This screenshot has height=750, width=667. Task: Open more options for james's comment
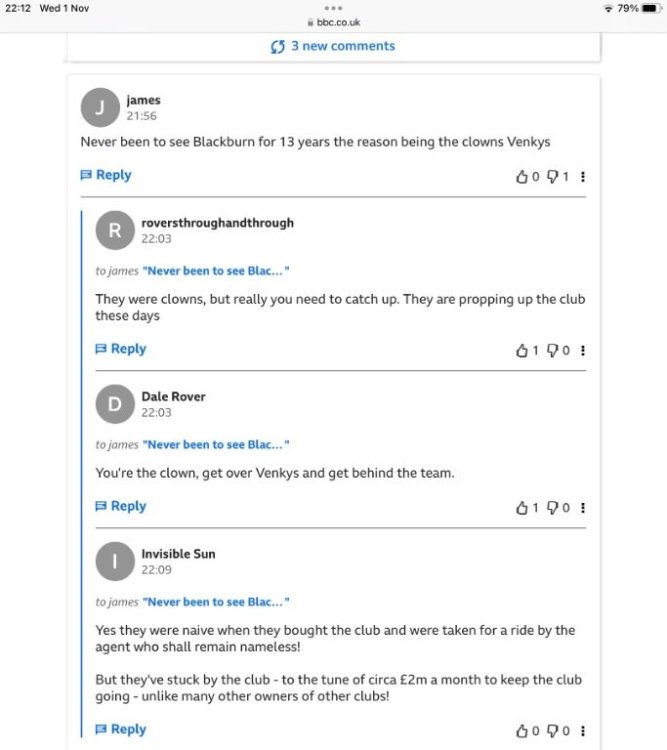coord(583,177)
